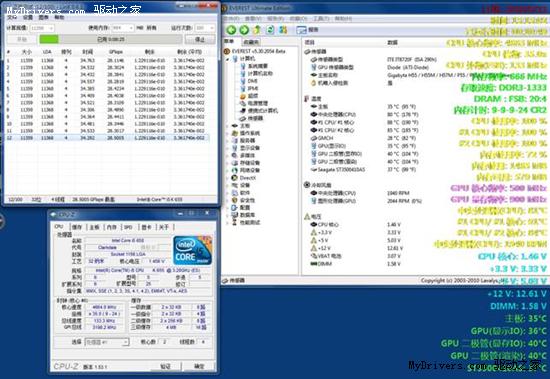Expand the DirectX node in EVEREST tree

[x=227, y=178]
